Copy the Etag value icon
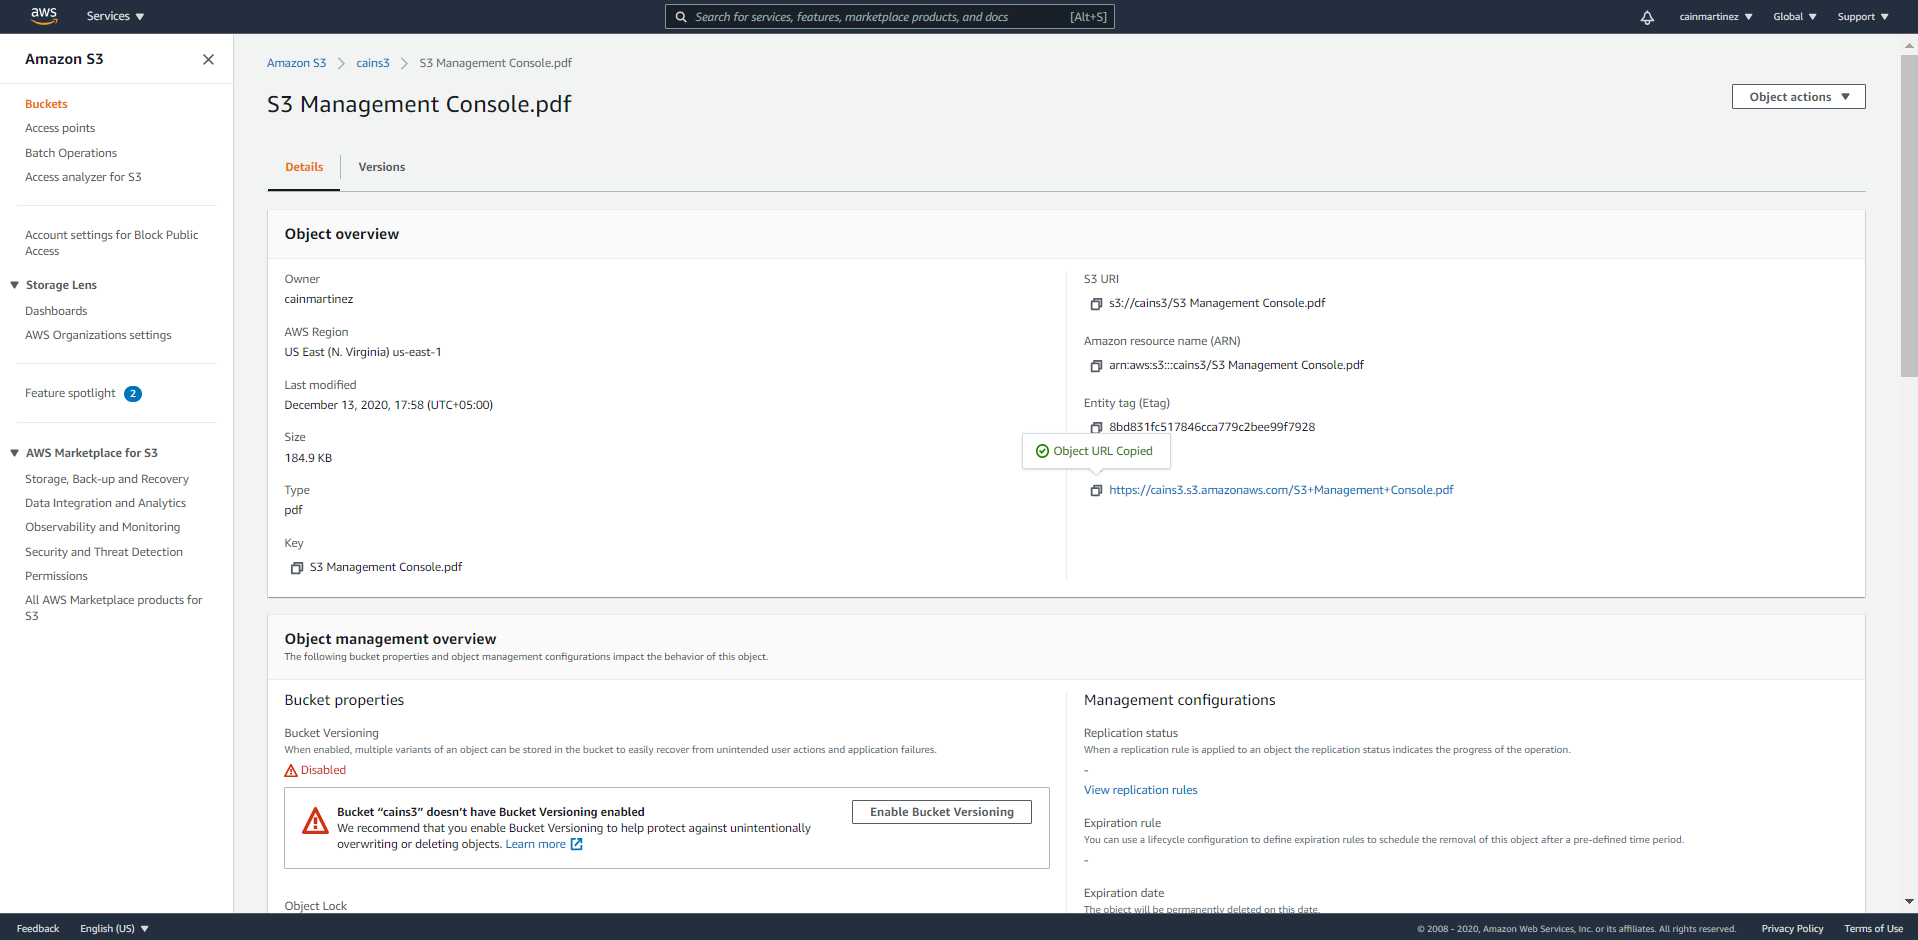Image resolution: width=1918 pixels, height=940 pixels. click(1096, 428)
